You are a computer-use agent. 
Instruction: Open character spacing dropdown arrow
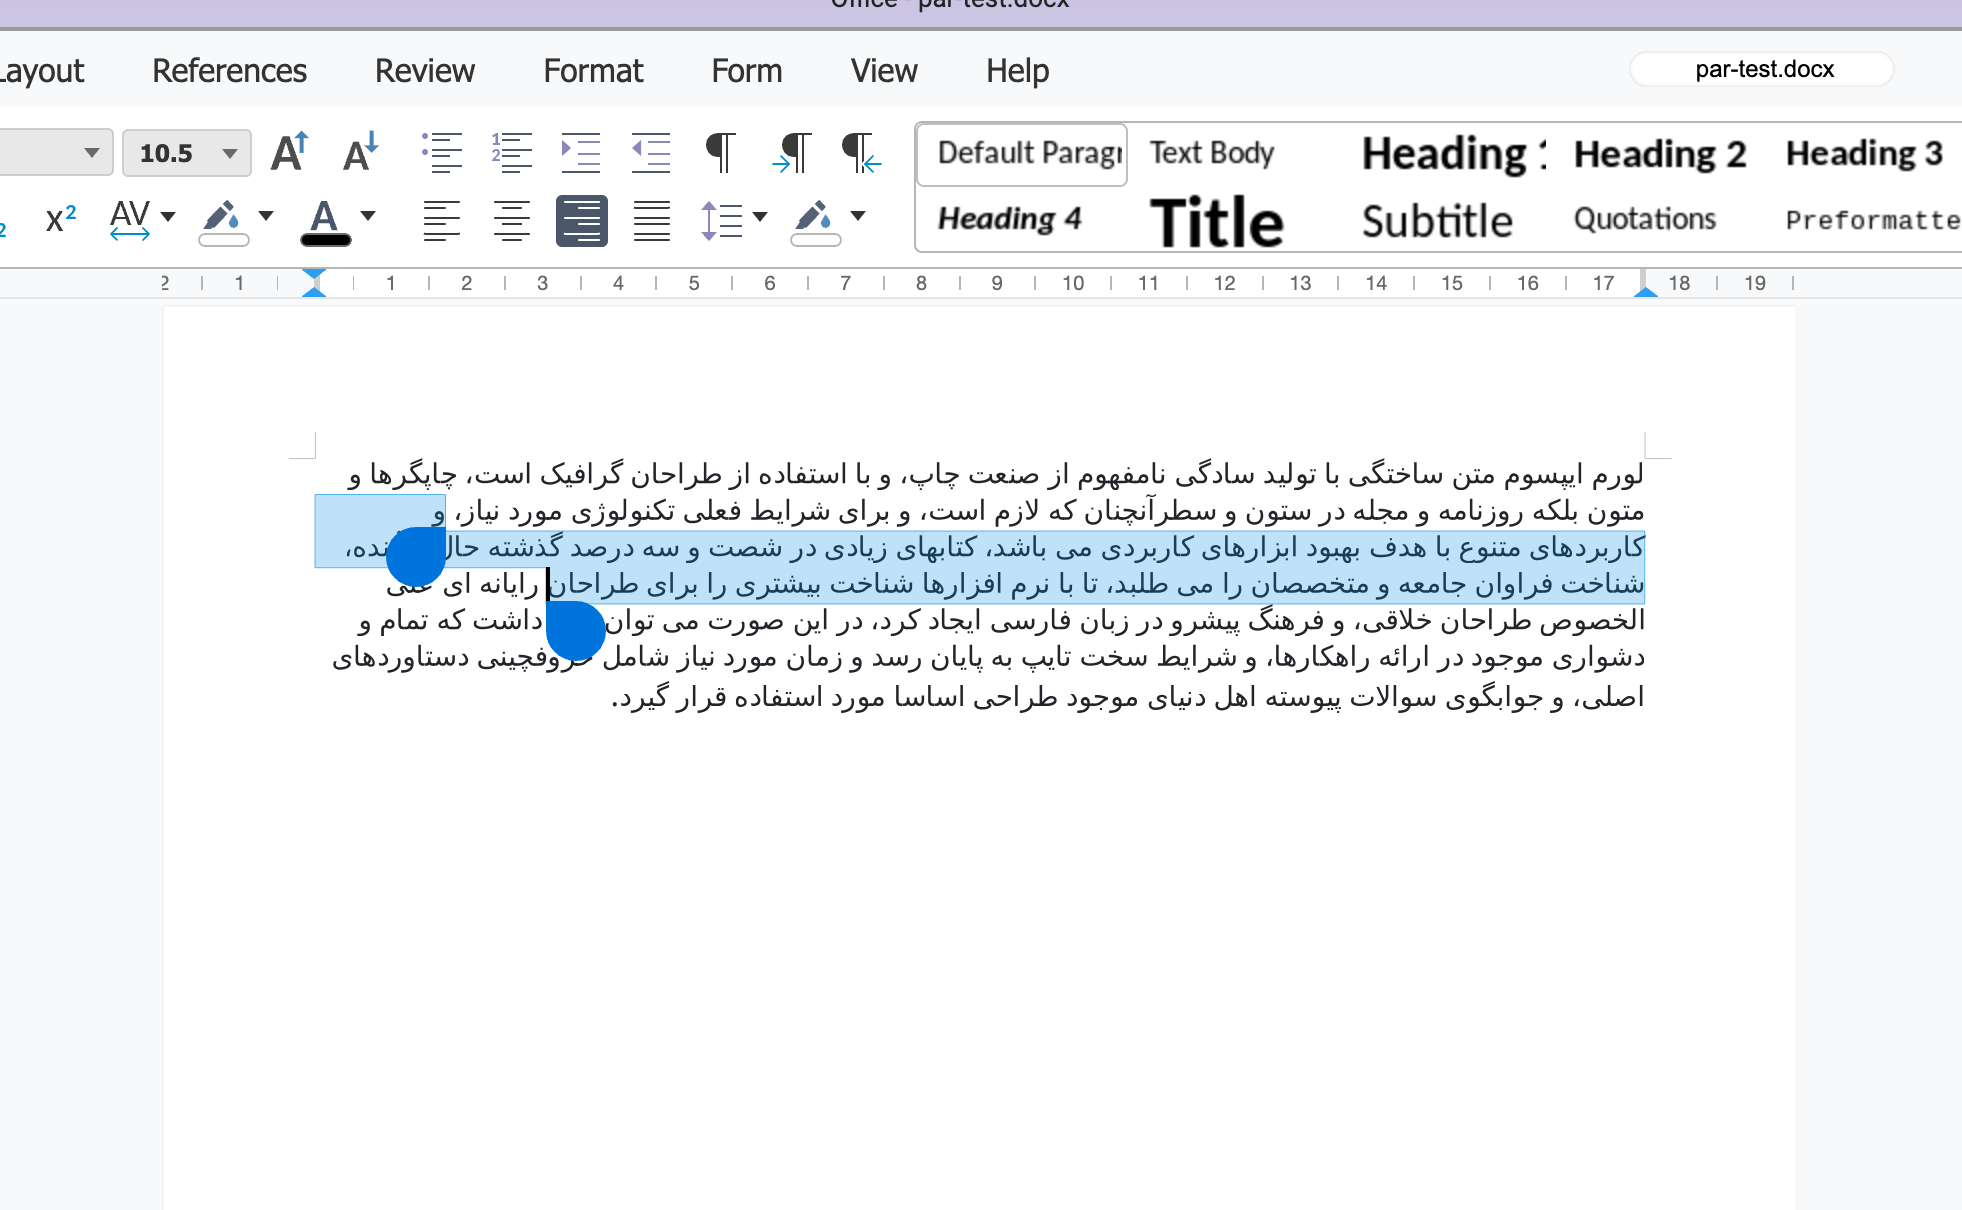click(168, 217)
